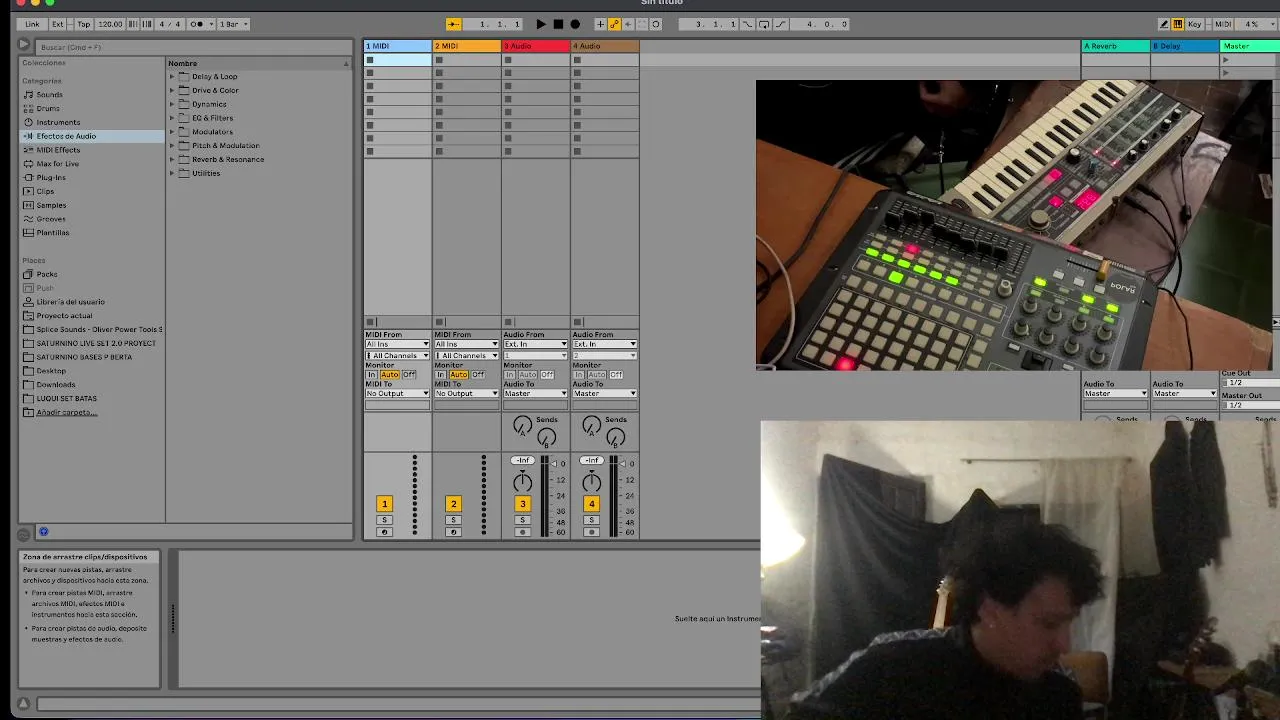Open the 1 Bar quantization dropdown
The width and height of the screenshot is (1280, 720).
pyautogui.click(x=234, y=24)
